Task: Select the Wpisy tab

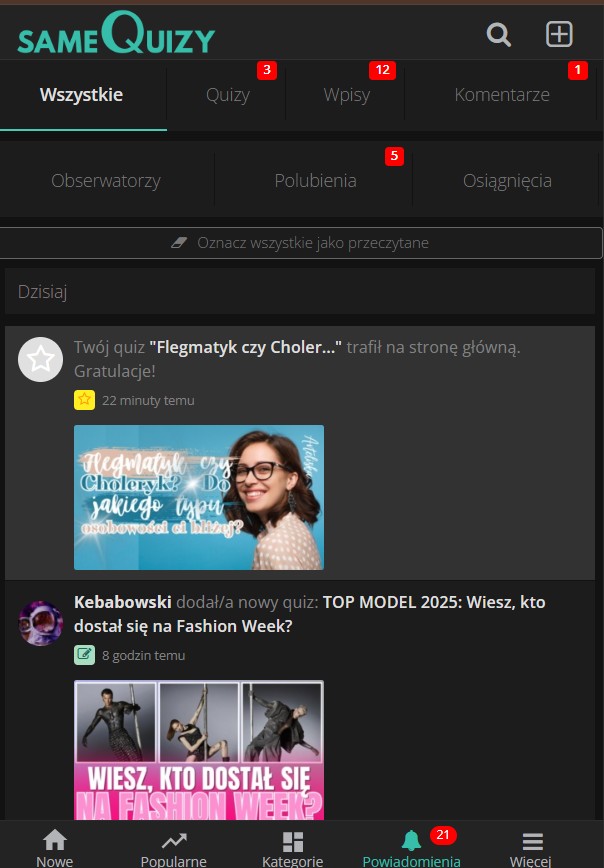Action: [x=346, y=95]
